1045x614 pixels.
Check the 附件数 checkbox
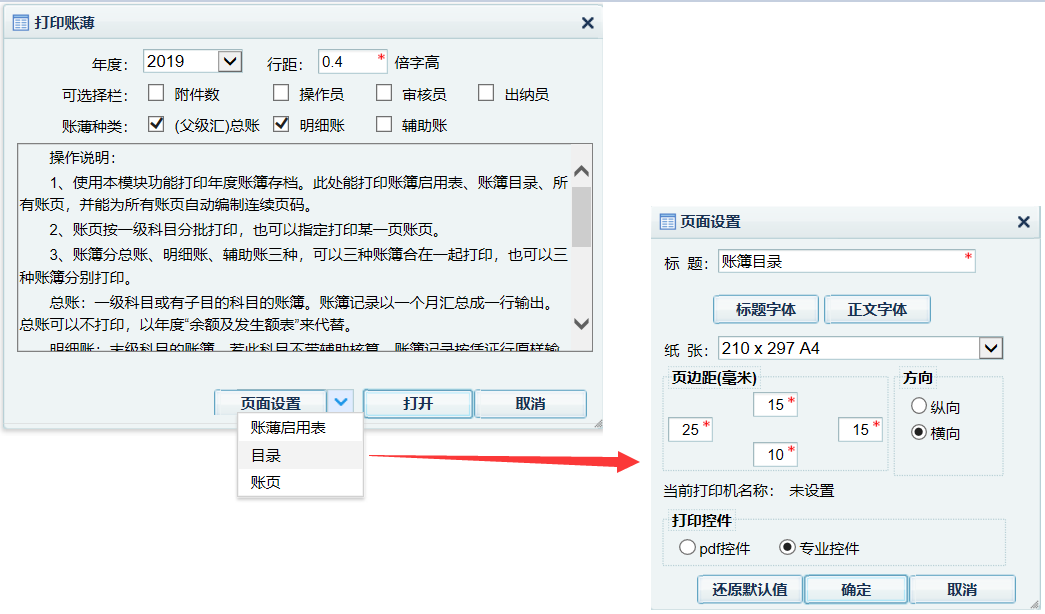coord(156,92)
